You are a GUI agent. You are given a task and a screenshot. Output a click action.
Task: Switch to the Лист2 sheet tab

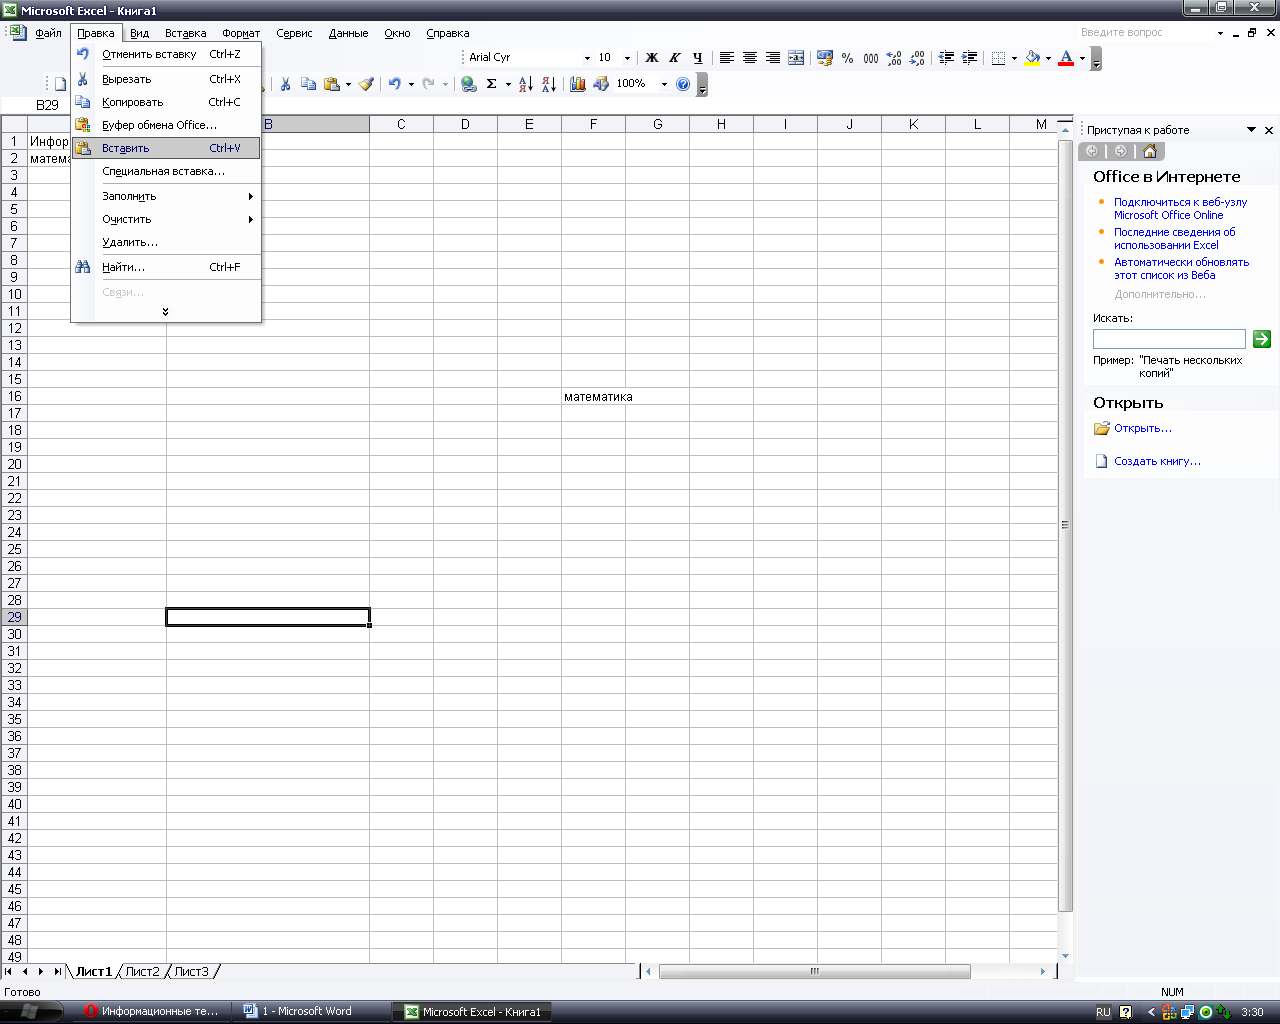coord(142,971)
